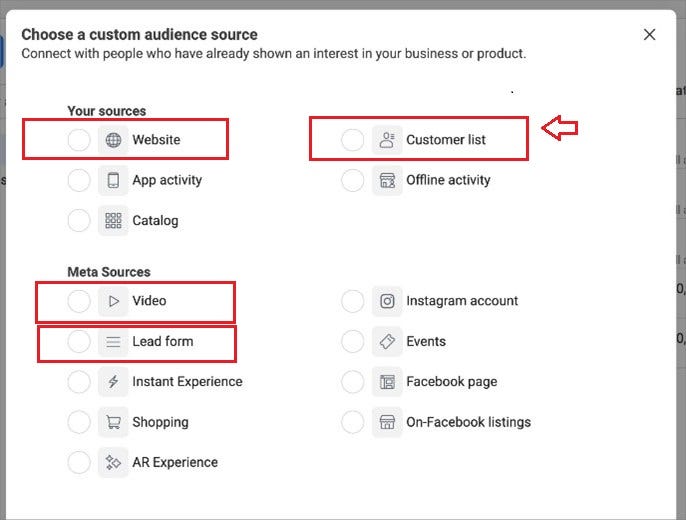
Task: Click the Events ticket icon
Action: click(387, 342)
